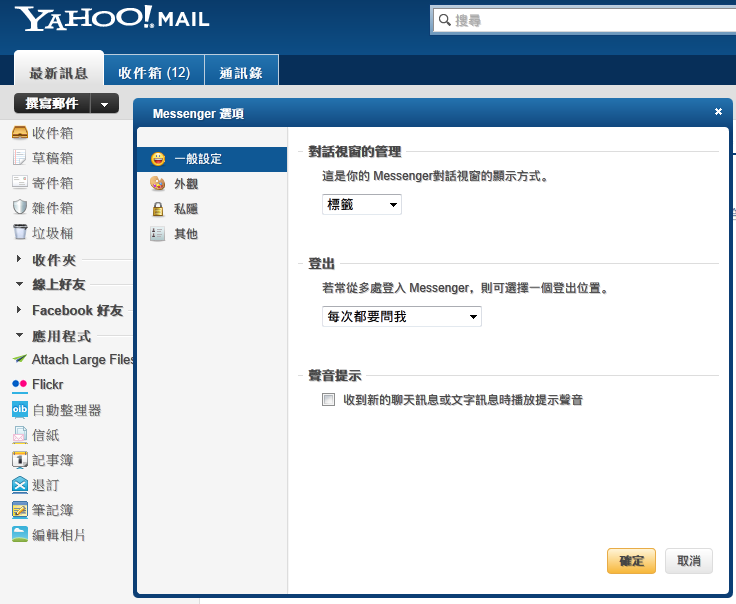The image size is (736, 604).
Task: Open the 自動整理器 application link
Action: click(67, 410)
